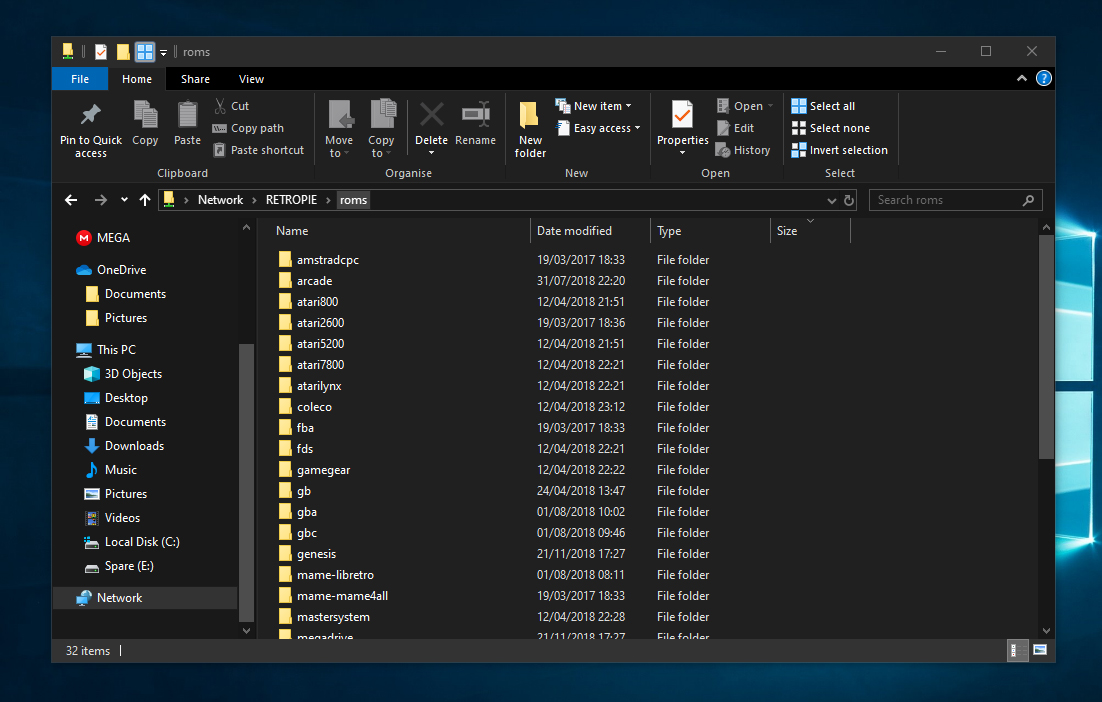Click Network in the address bar
1102x702 pixels.
click(x=220, y=200)
